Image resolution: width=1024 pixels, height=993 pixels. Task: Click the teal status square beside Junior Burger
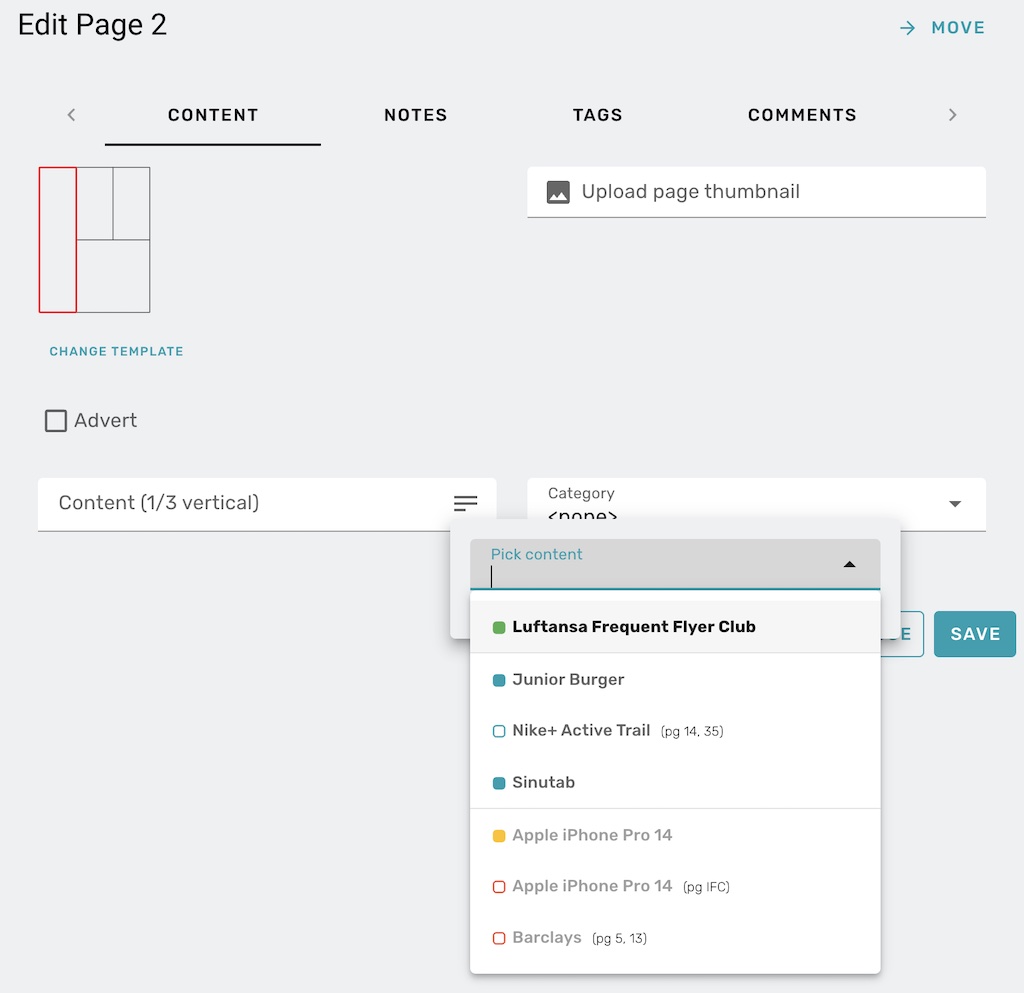496,679
